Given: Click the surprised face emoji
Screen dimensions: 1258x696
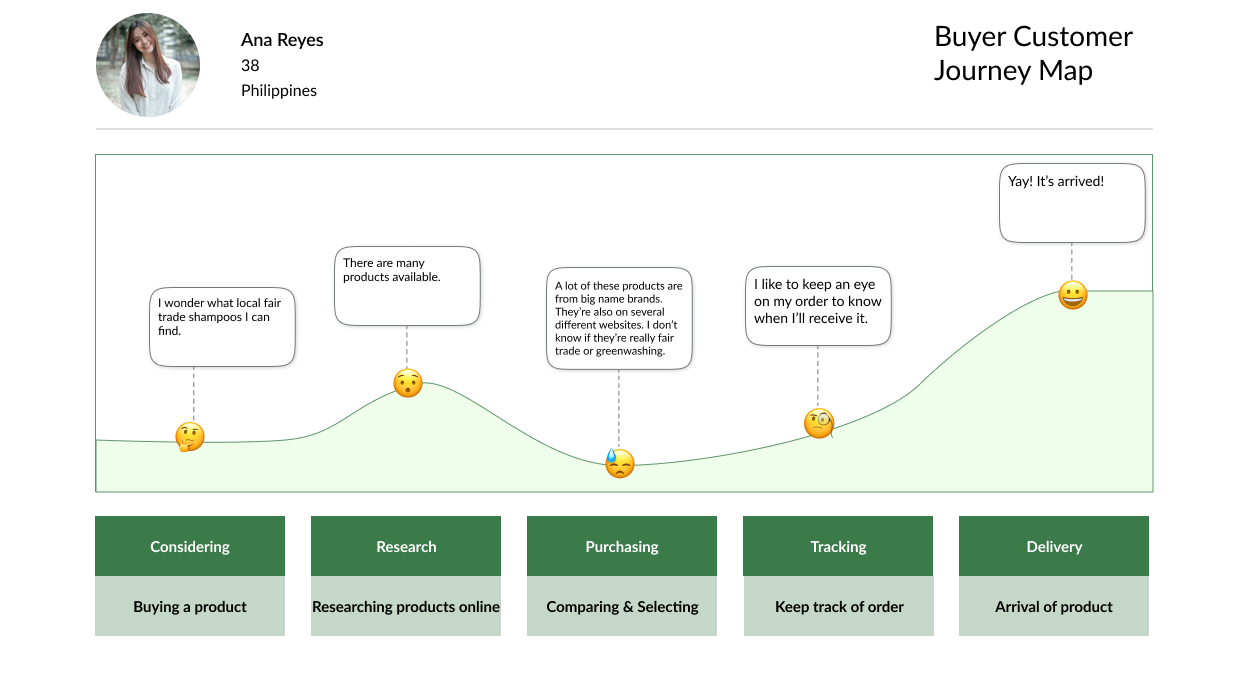Looking at the screenshot, I should tap(407, 383).
